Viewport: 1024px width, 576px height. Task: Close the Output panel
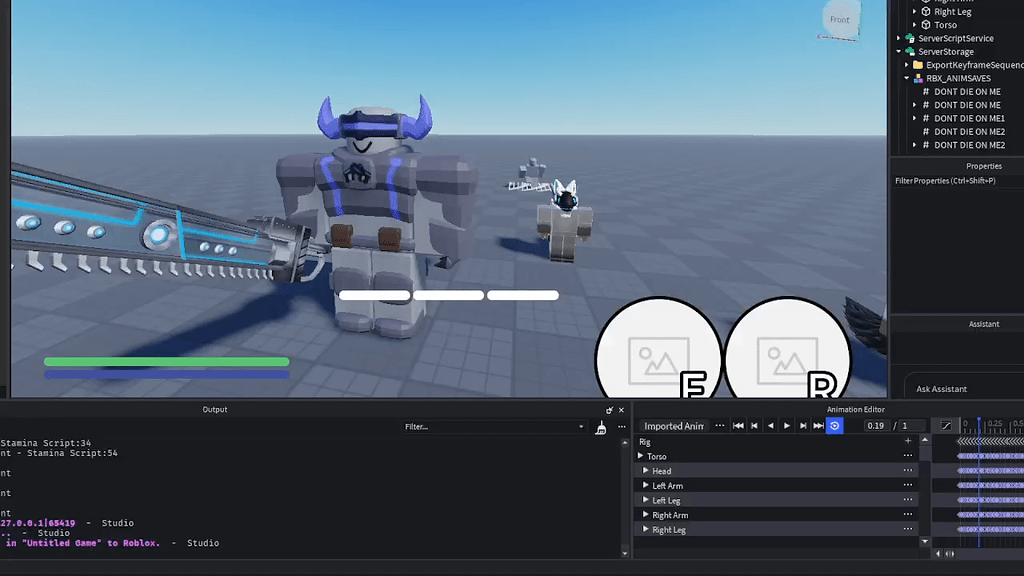[x=621, y=410]
